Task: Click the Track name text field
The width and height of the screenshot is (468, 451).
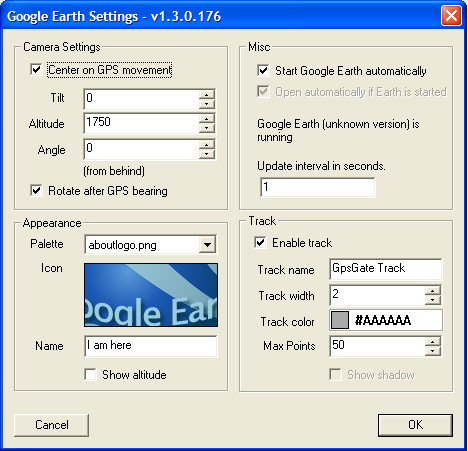Action: tap(386, 269)
